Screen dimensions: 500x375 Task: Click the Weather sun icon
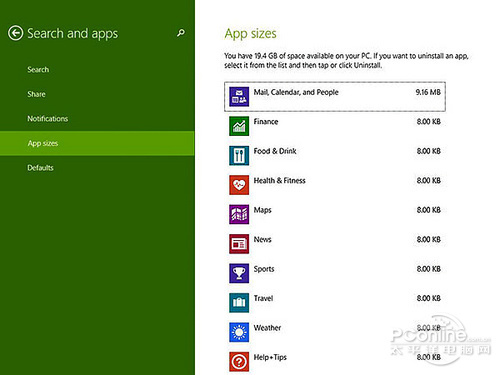coord(239,332)
